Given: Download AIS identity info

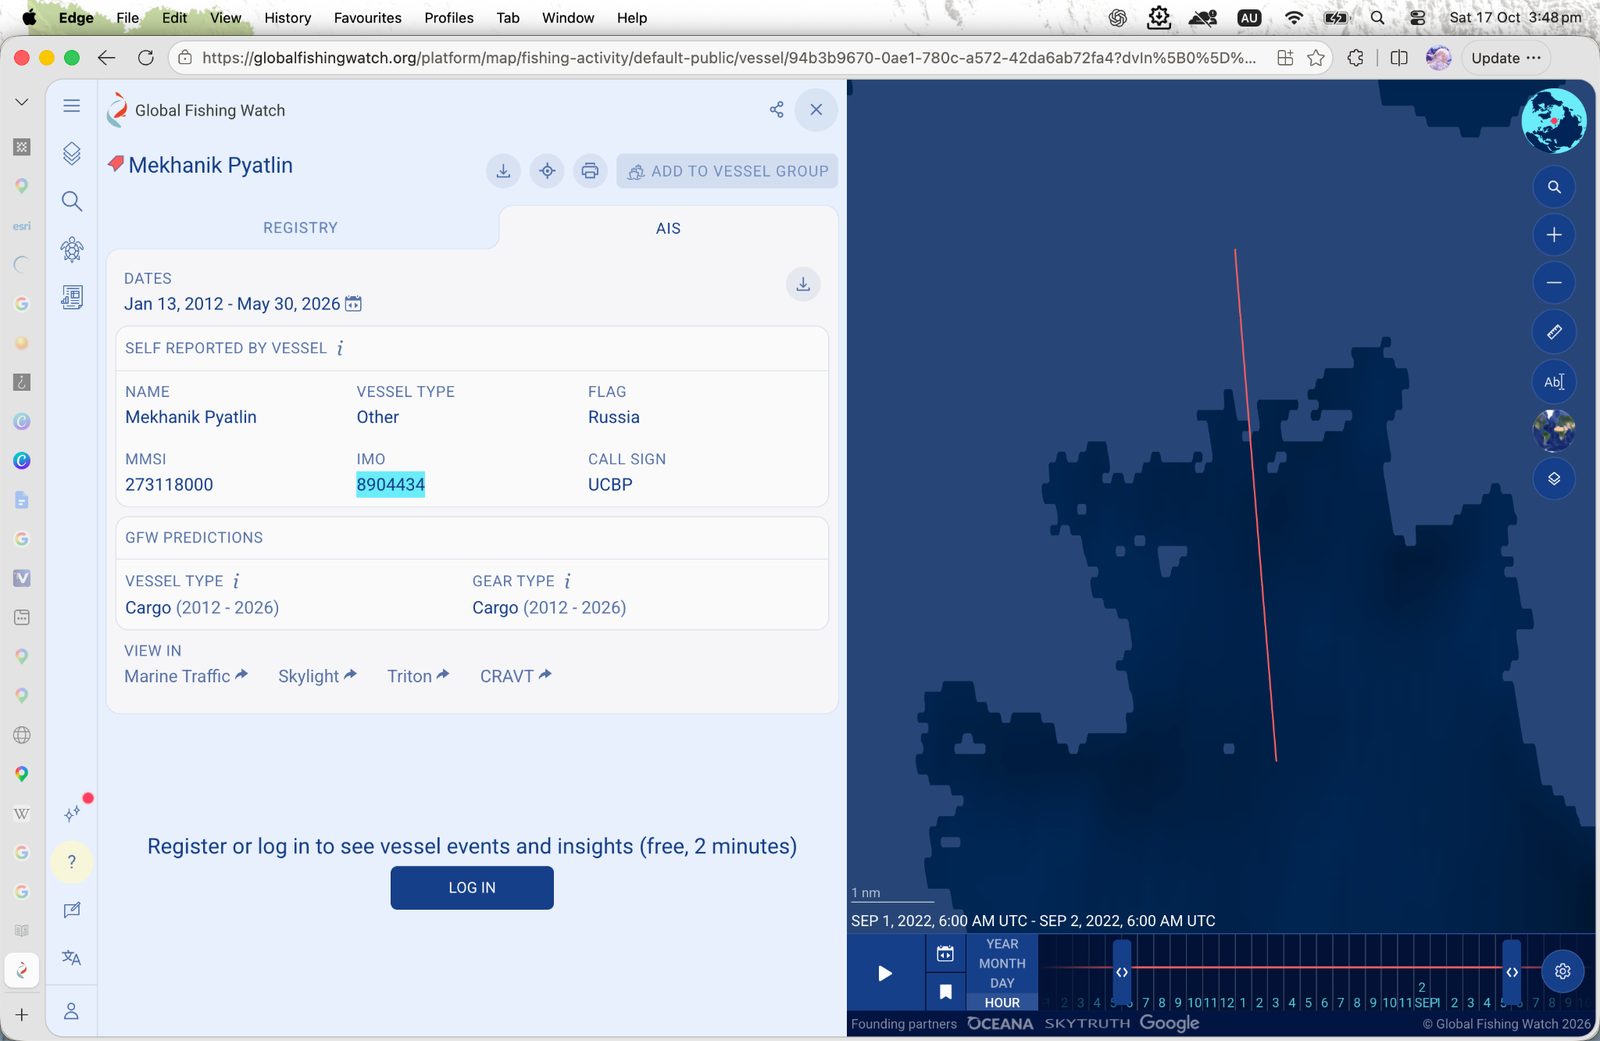Looking at the screenshot, I should point(803,285).
